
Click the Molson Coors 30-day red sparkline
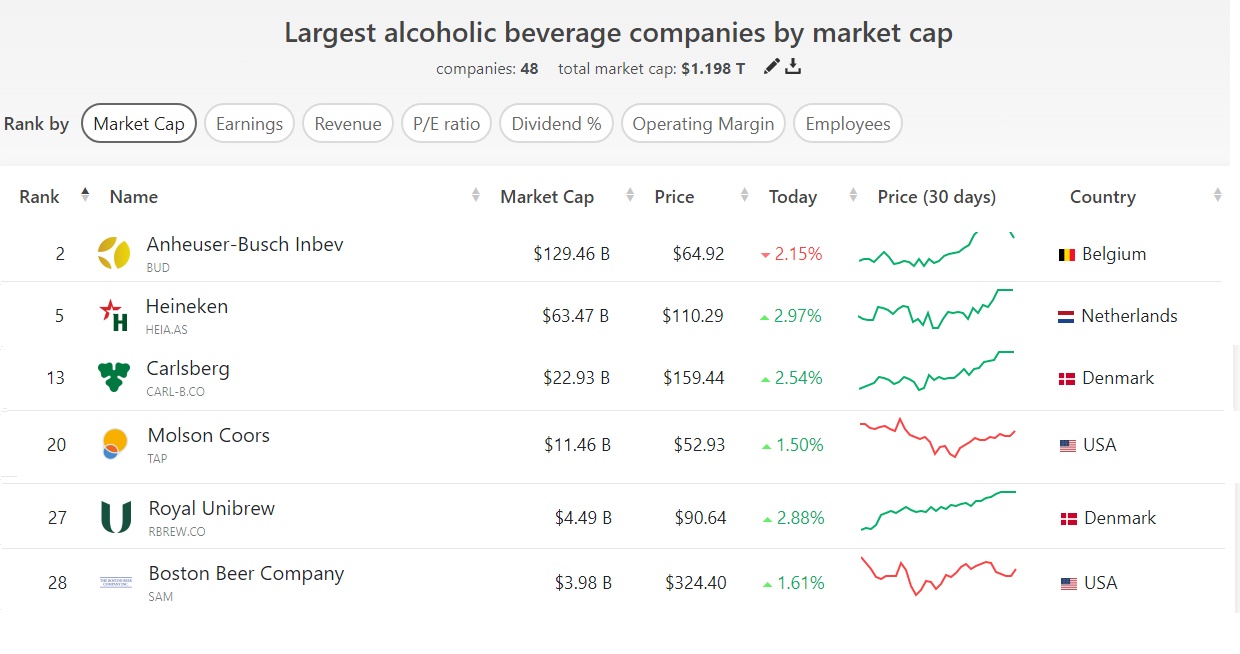coord(937,438)
